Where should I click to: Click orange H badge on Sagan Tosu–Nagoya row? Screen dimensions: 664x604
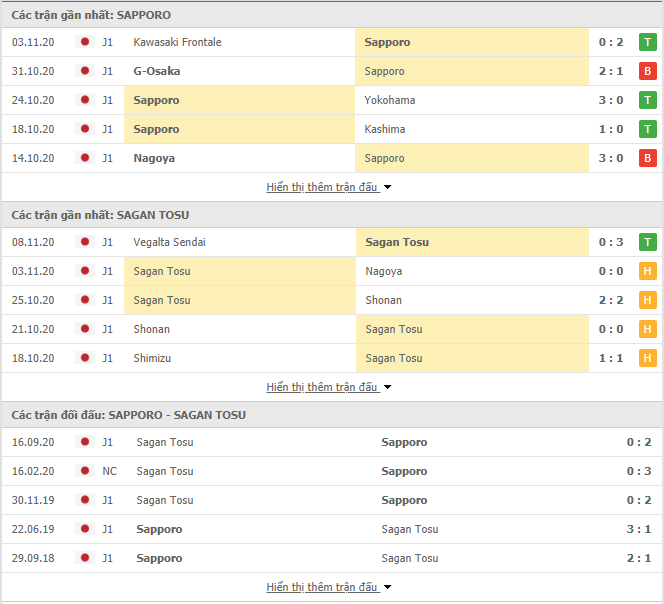pyautogui.click(x=647, y=271)
